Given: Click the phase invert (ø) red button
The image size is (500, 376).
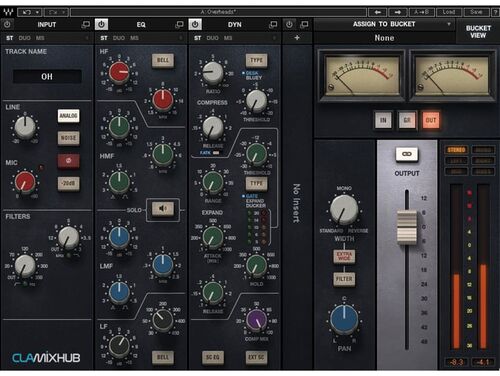Looking at the screenshot, I should [68, 160].
